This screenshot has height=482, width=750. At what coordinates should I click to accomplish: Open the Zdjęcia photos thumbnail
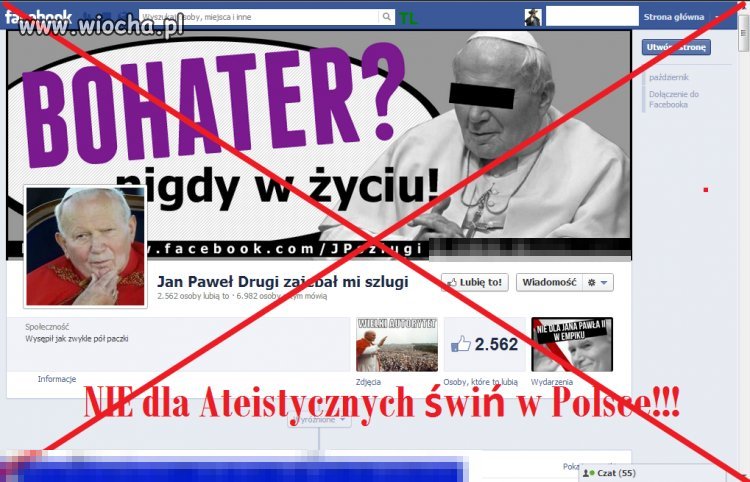tap(397, 344)
